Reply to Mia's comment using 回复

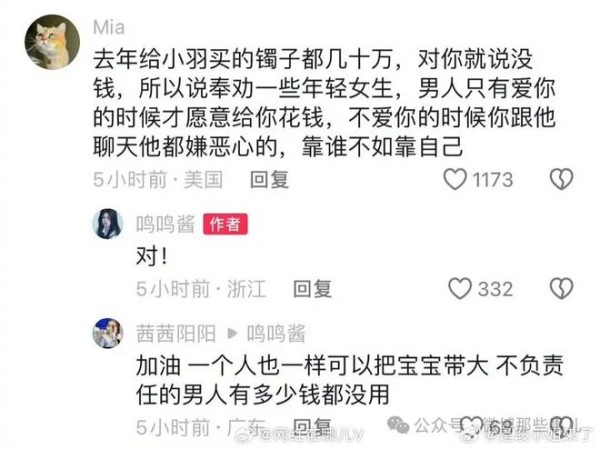click(269, 180)
